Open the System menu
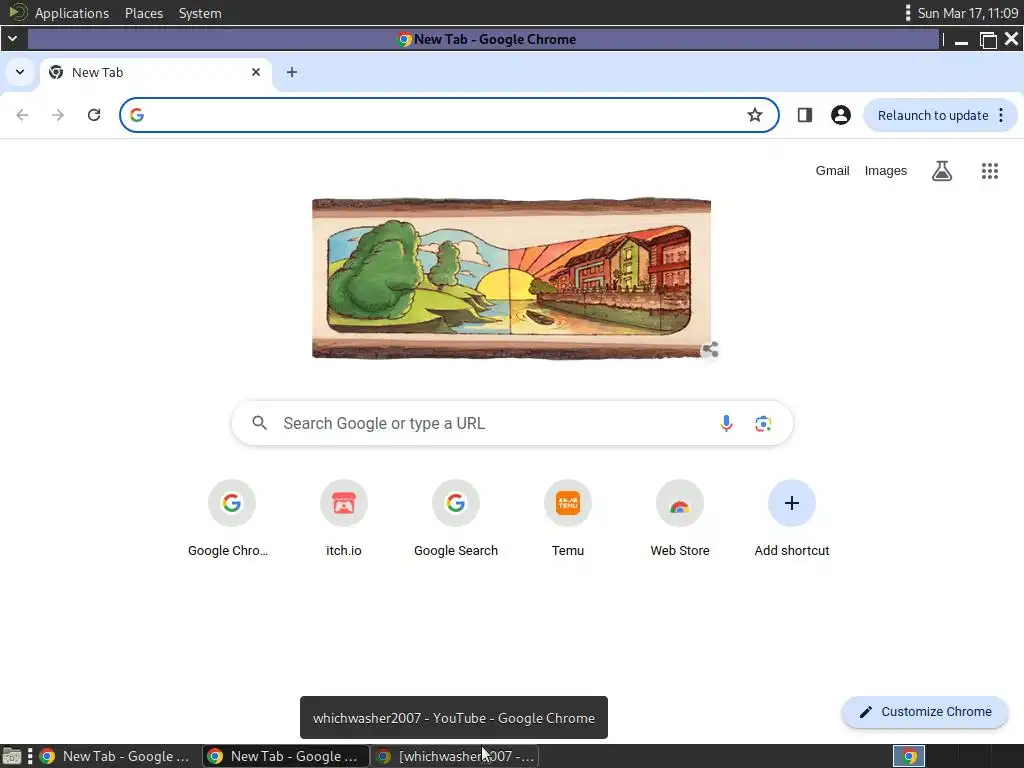Screen dimensions: 1024x768 [200, 13]
